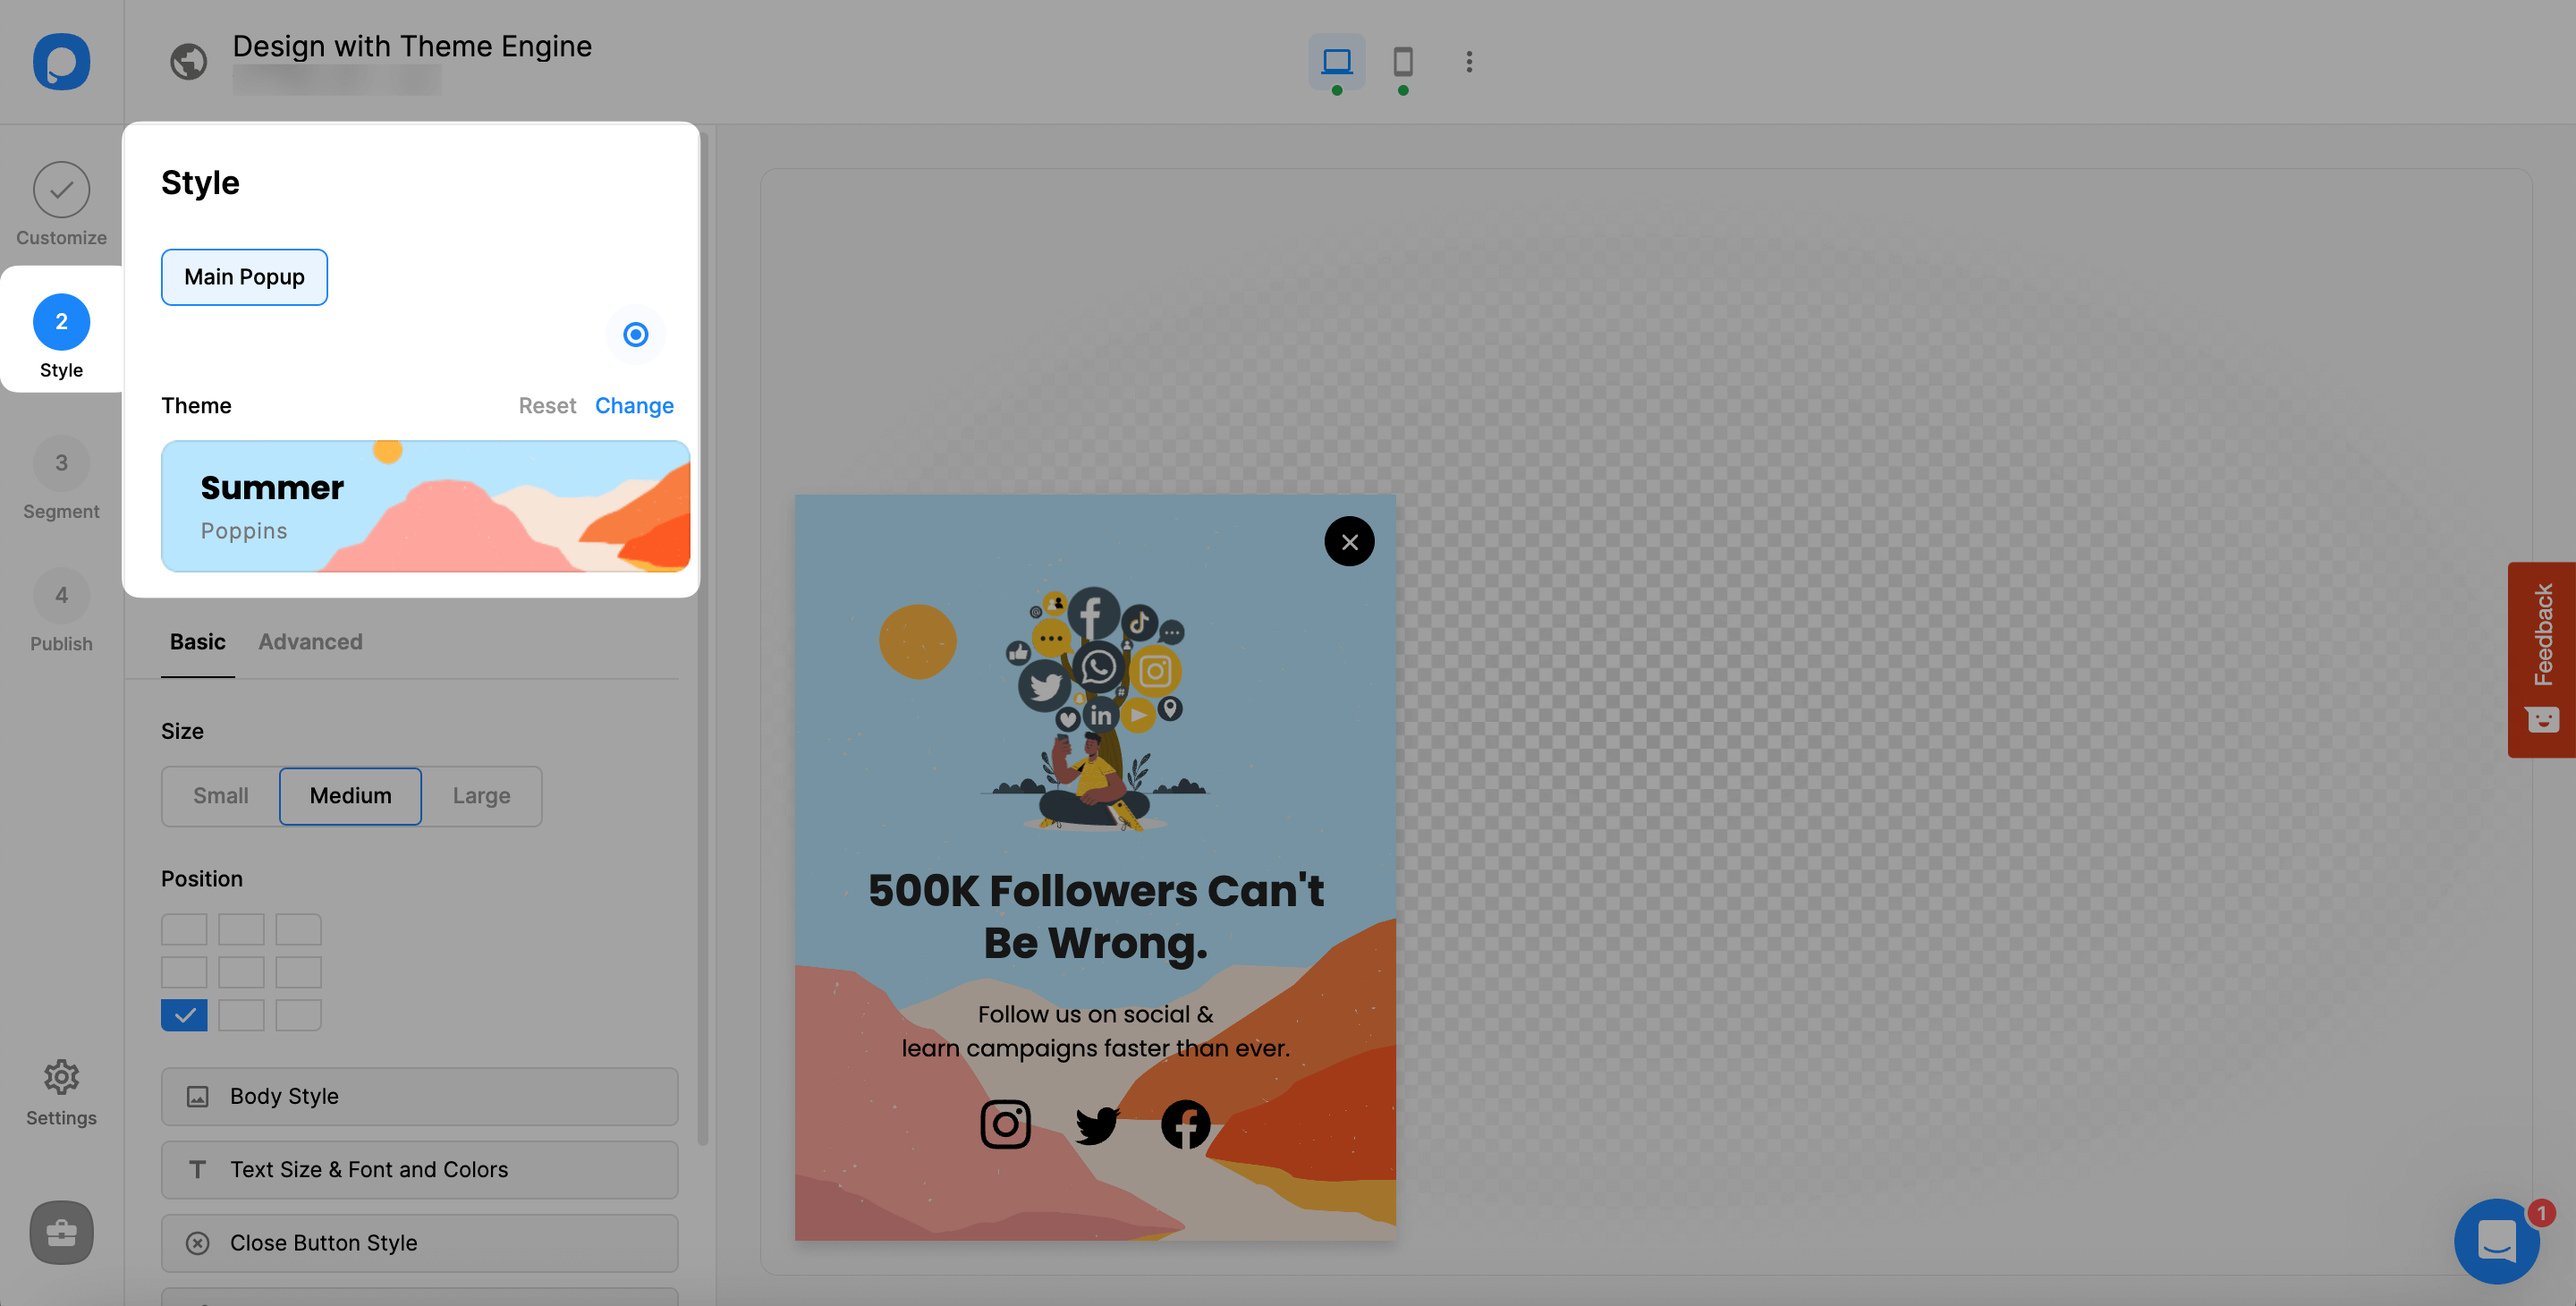
Task: Expand the Body Style section
Action: [419, 1096]
